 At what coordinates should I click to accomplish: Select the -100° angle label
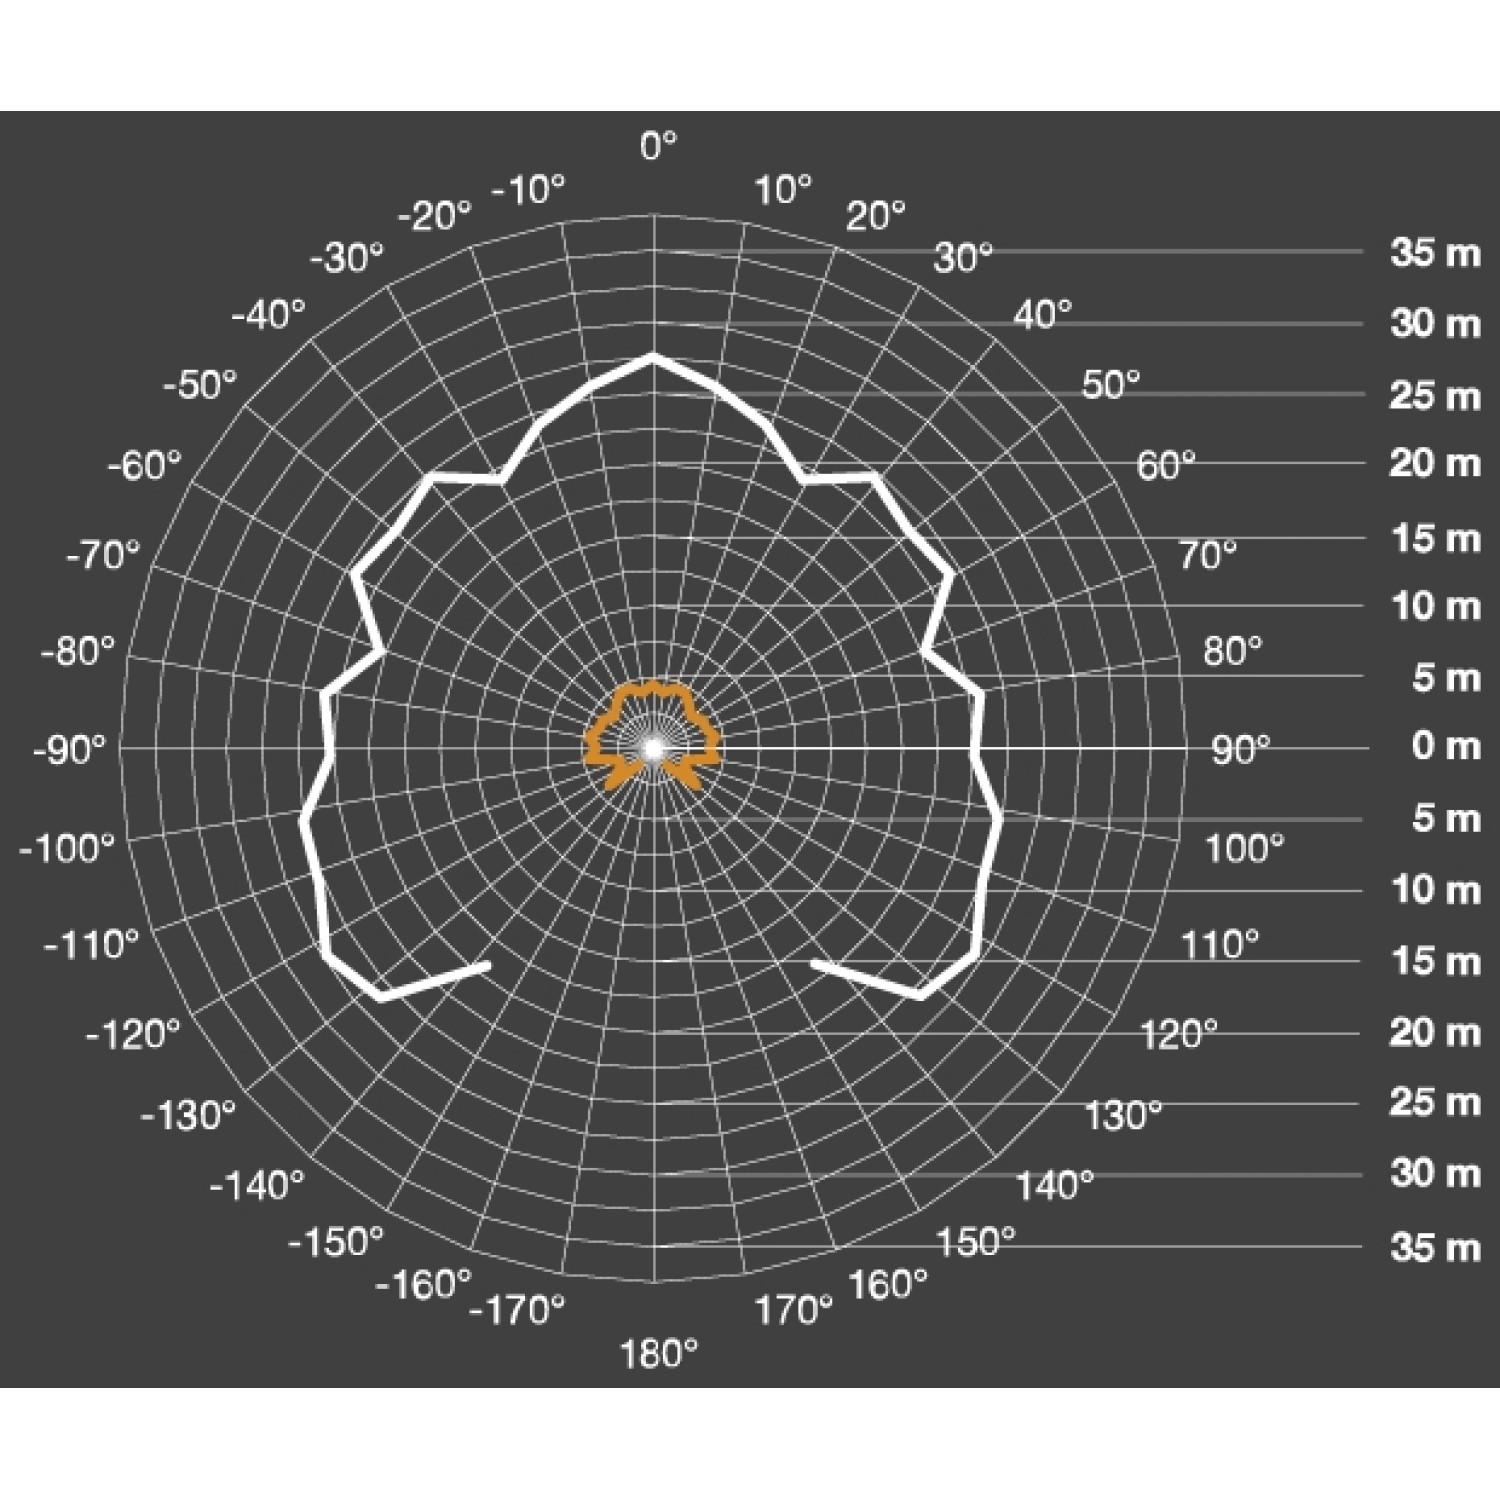67,849
